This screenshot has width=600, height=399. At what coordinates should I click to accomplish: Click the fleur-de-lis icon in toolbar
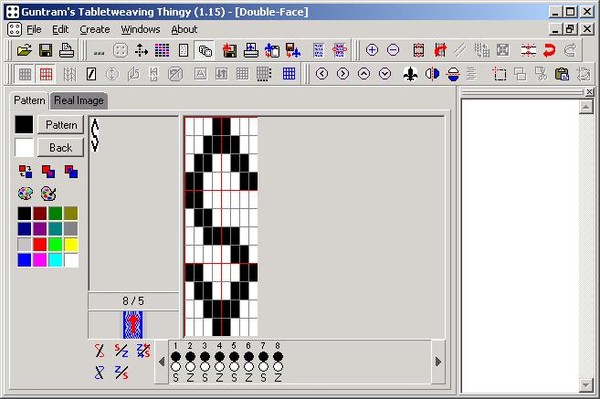coord(411,74)
